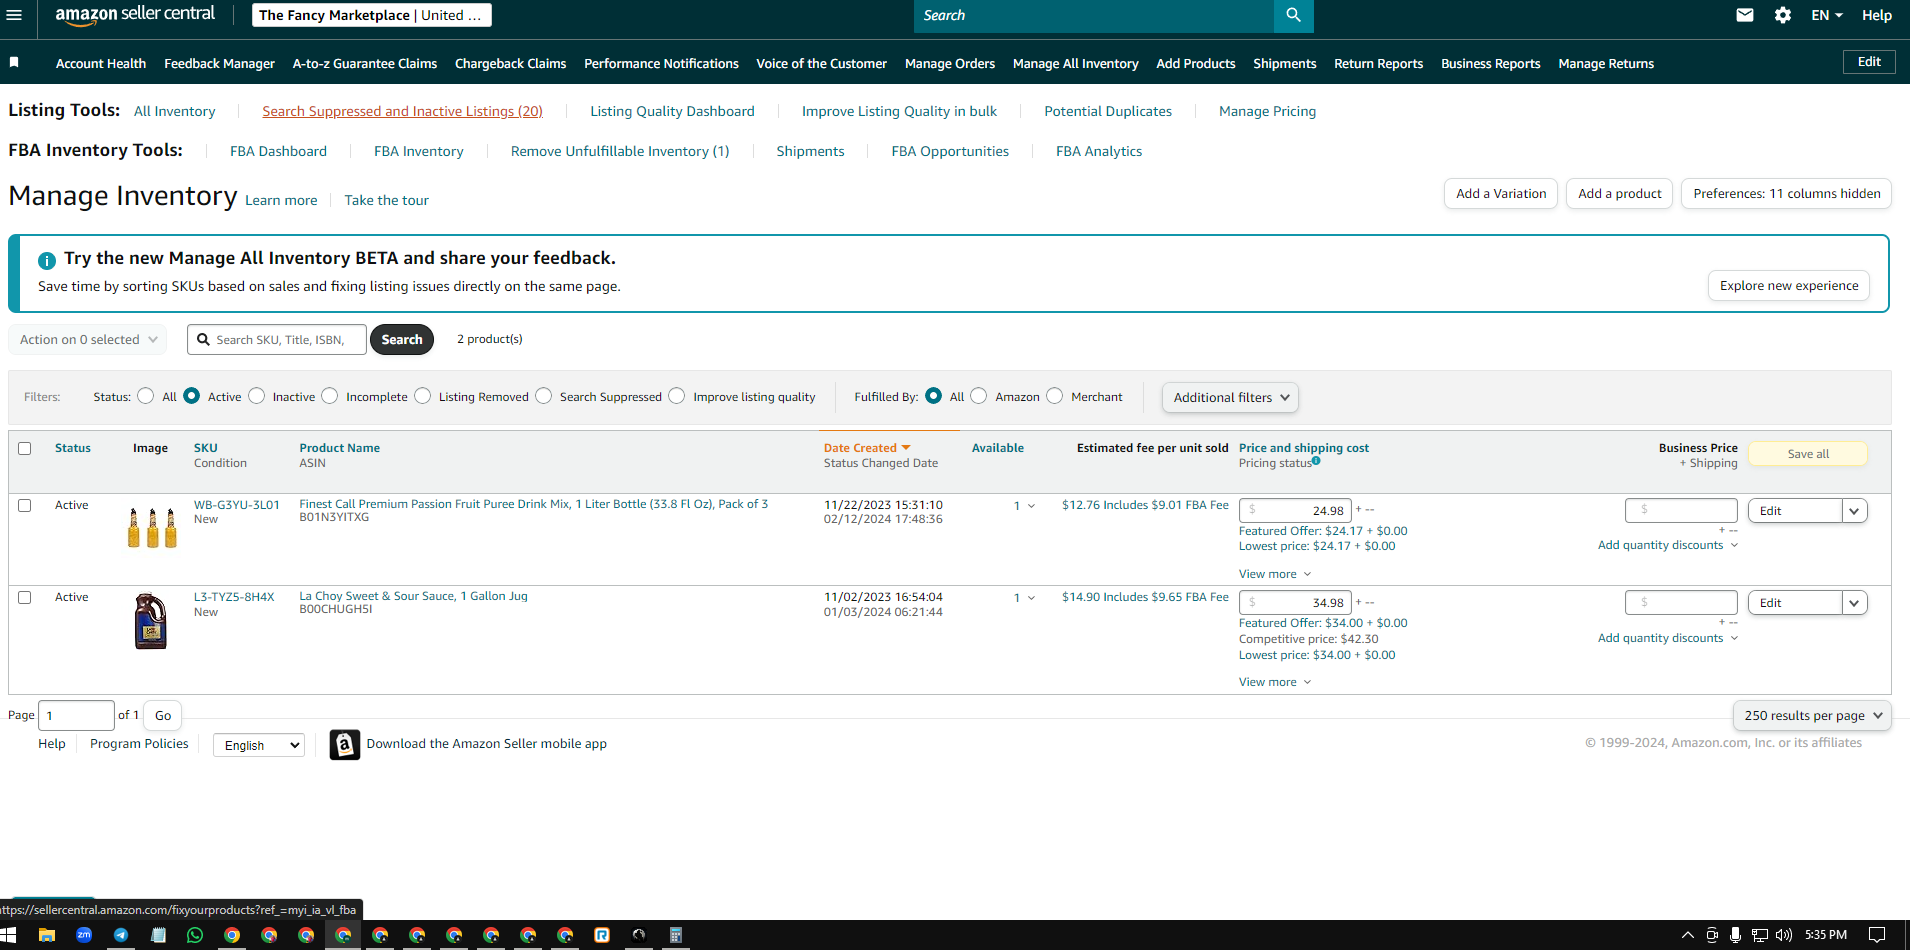Show hidden system tray icons
Viewport: 1910px width, 950px height.
tap(1688, 935)
